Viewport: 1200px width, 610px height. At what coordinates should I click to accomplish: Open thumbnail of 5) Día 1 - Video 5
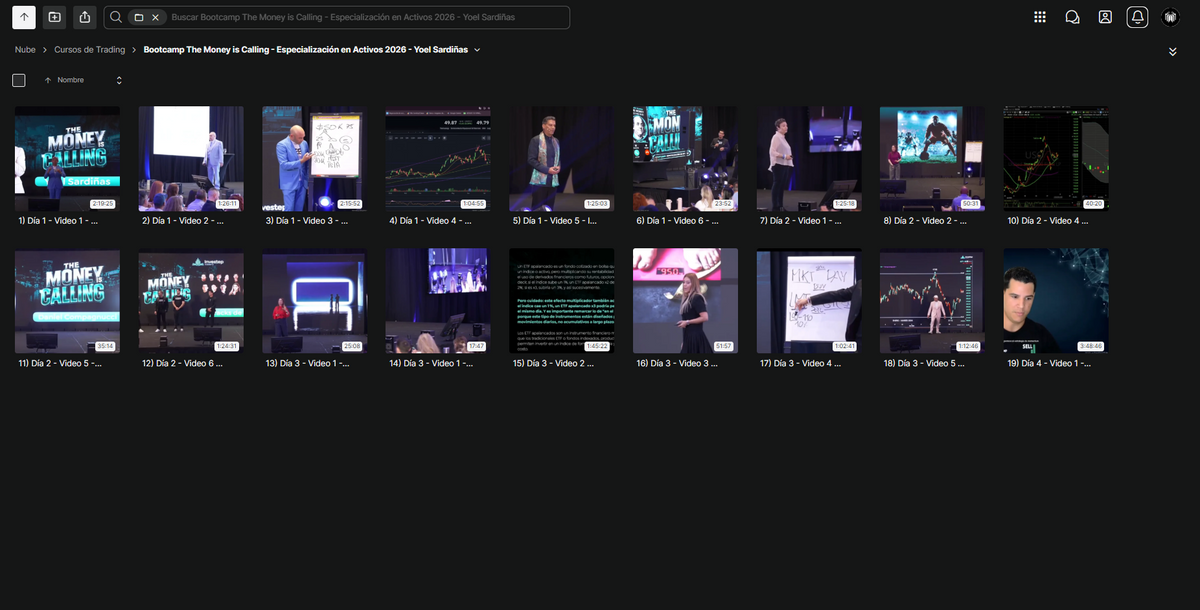tap(561, 159)
